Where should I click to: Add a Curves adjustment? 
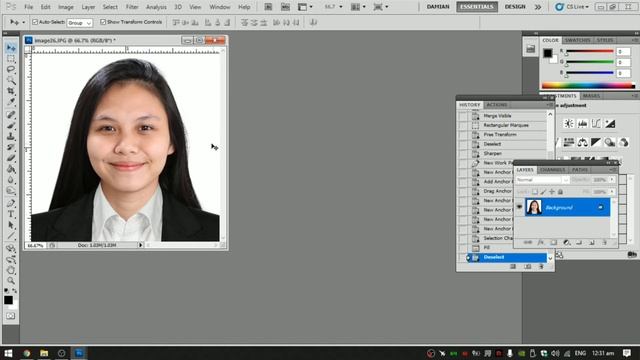point(596,123)
